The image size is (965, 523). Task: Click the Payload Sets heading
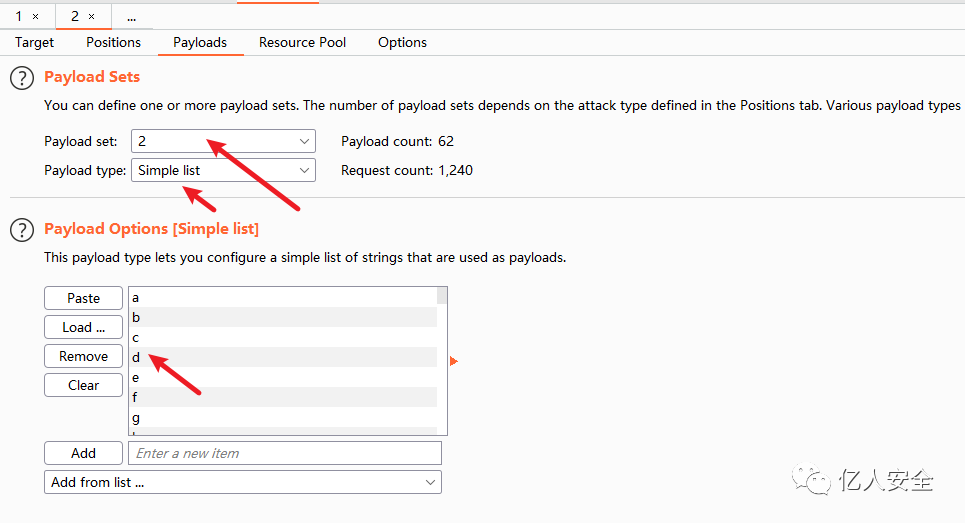[x=92, y=77]
